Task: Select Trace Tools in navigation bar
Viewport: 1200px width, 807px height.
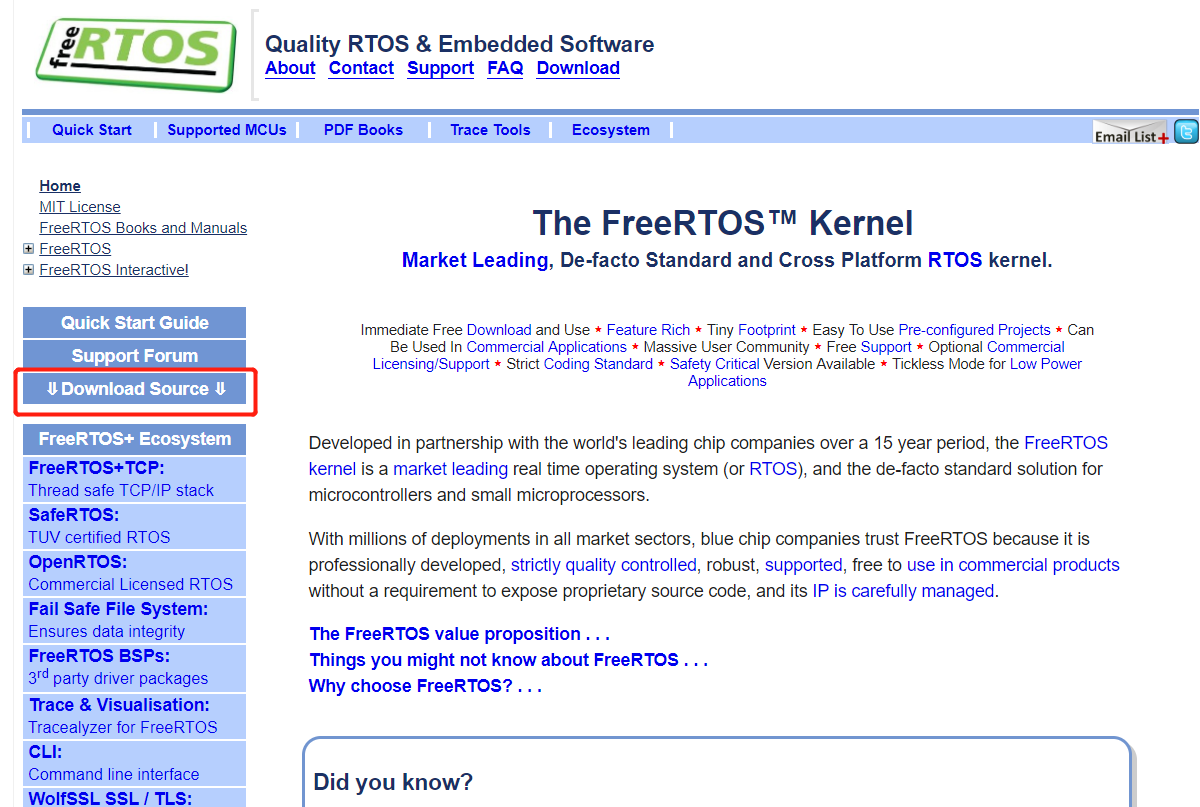Action: (490, 130)
